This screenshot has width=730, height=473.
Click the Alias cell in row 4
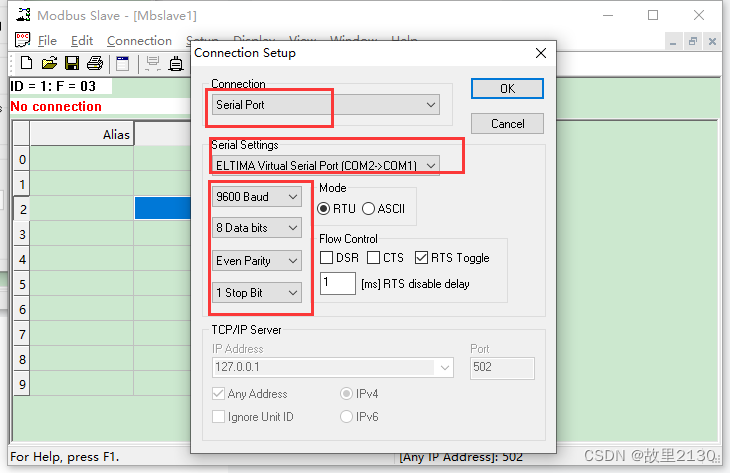tap(82, 259)
